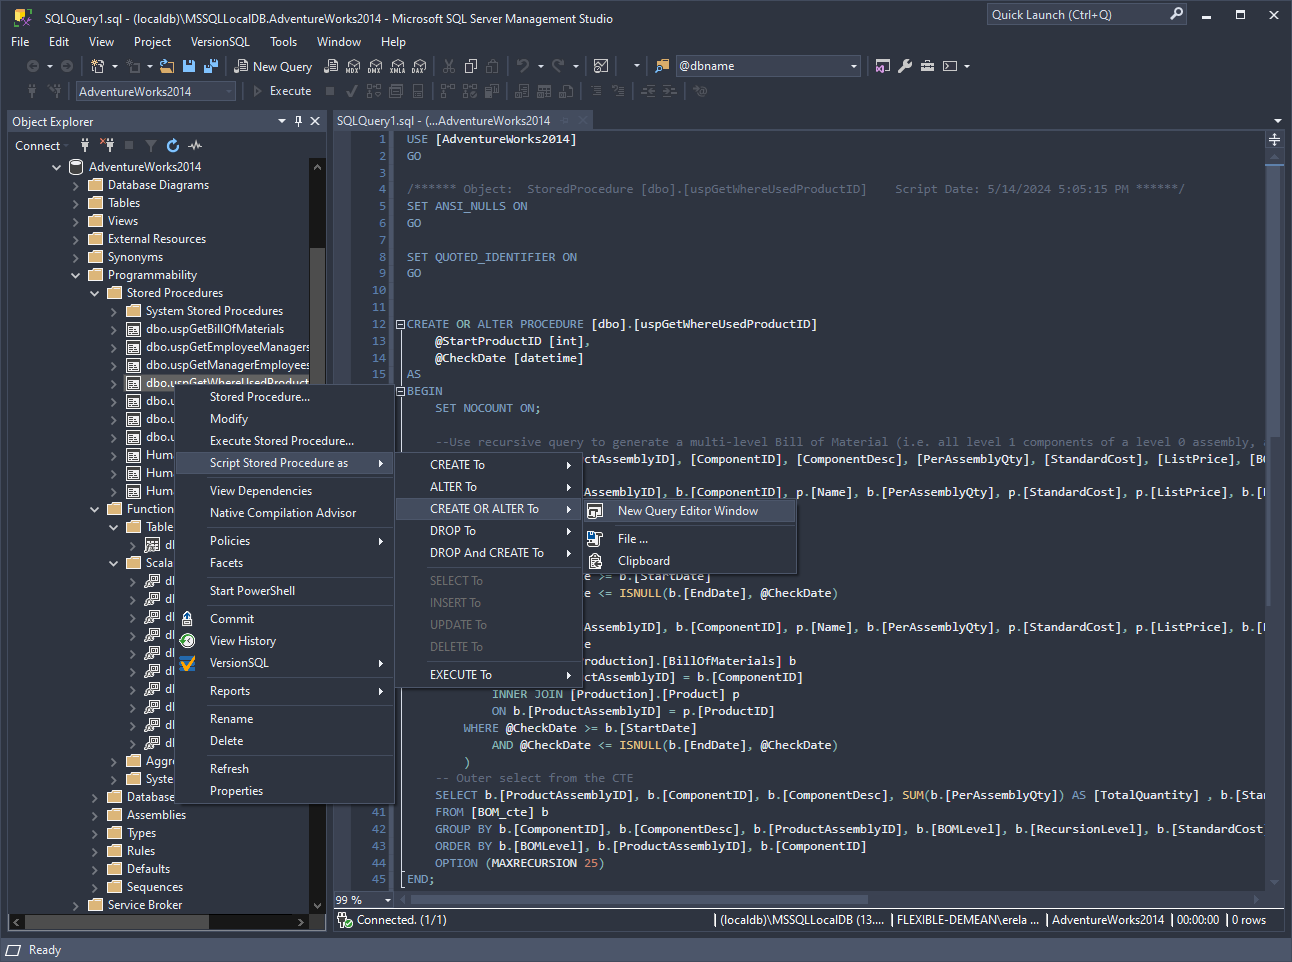Open the 99 % zoom level dropdown
Screen dimensions: 1292x962
pos(387,900)
